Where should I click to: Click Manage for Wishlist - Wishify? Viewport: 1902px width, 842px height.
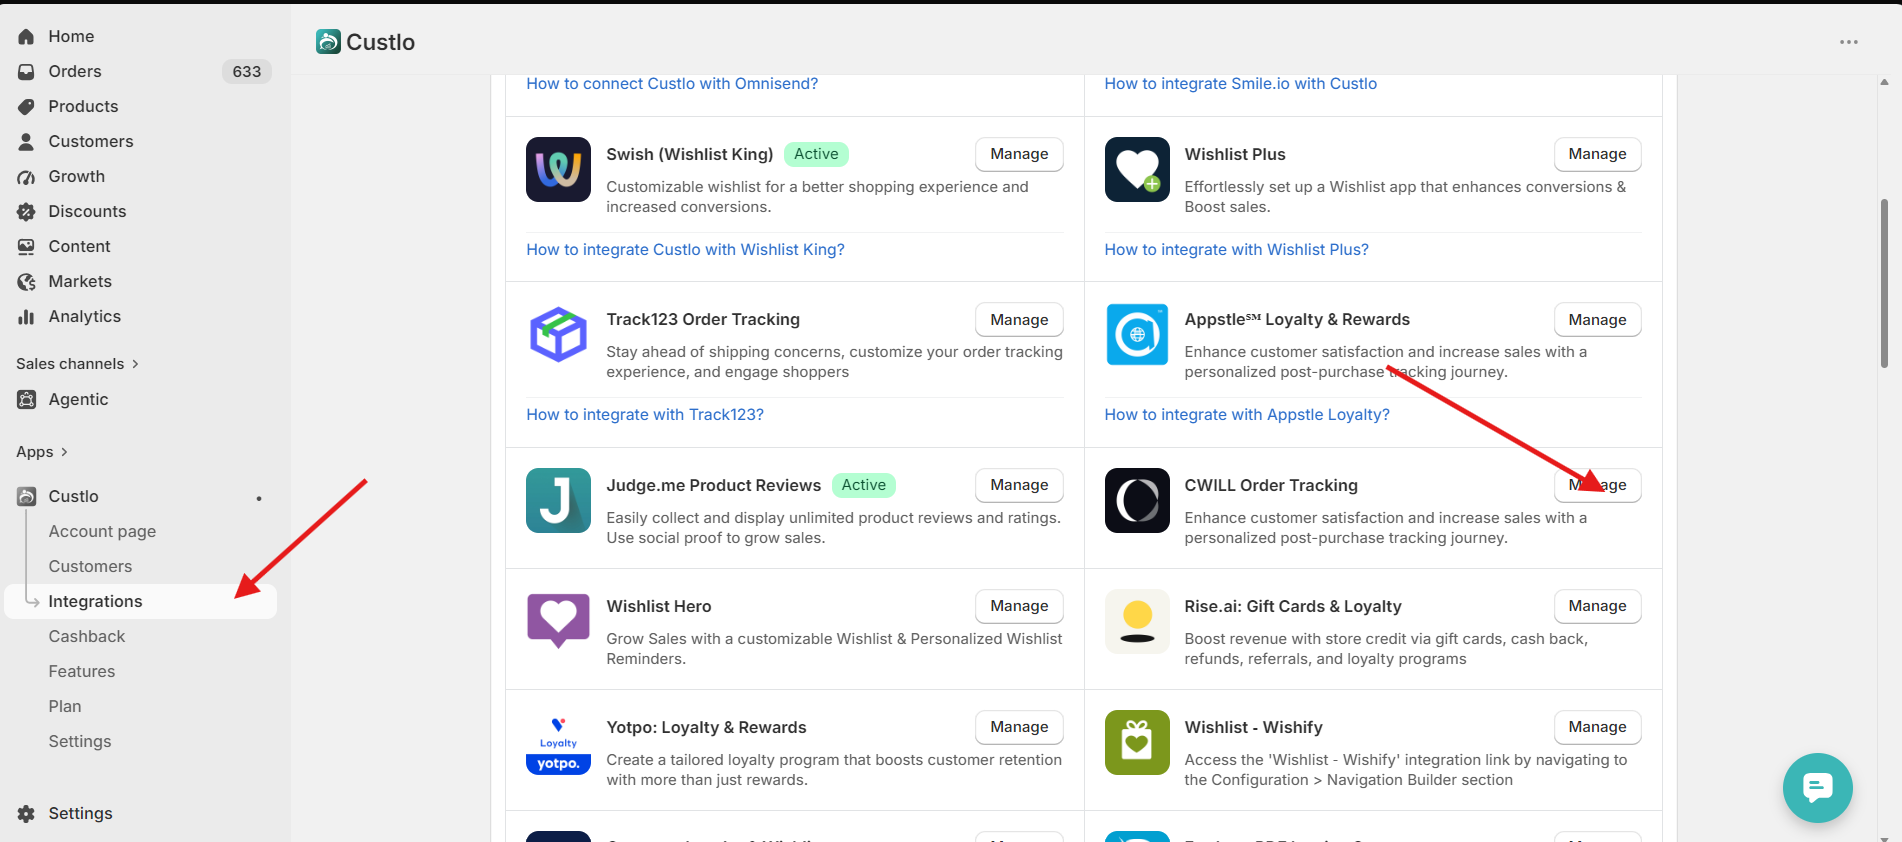(x=1597, y=727)
